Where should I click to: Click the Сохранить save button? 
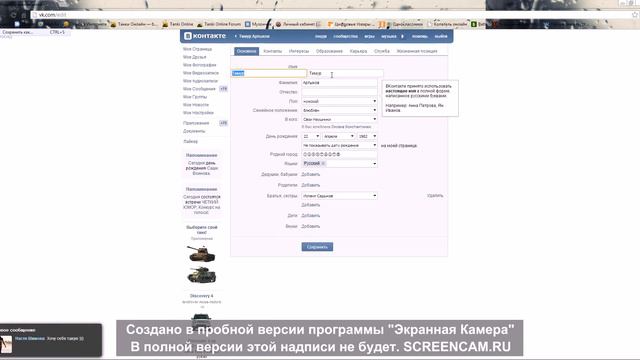pos(317,247)
